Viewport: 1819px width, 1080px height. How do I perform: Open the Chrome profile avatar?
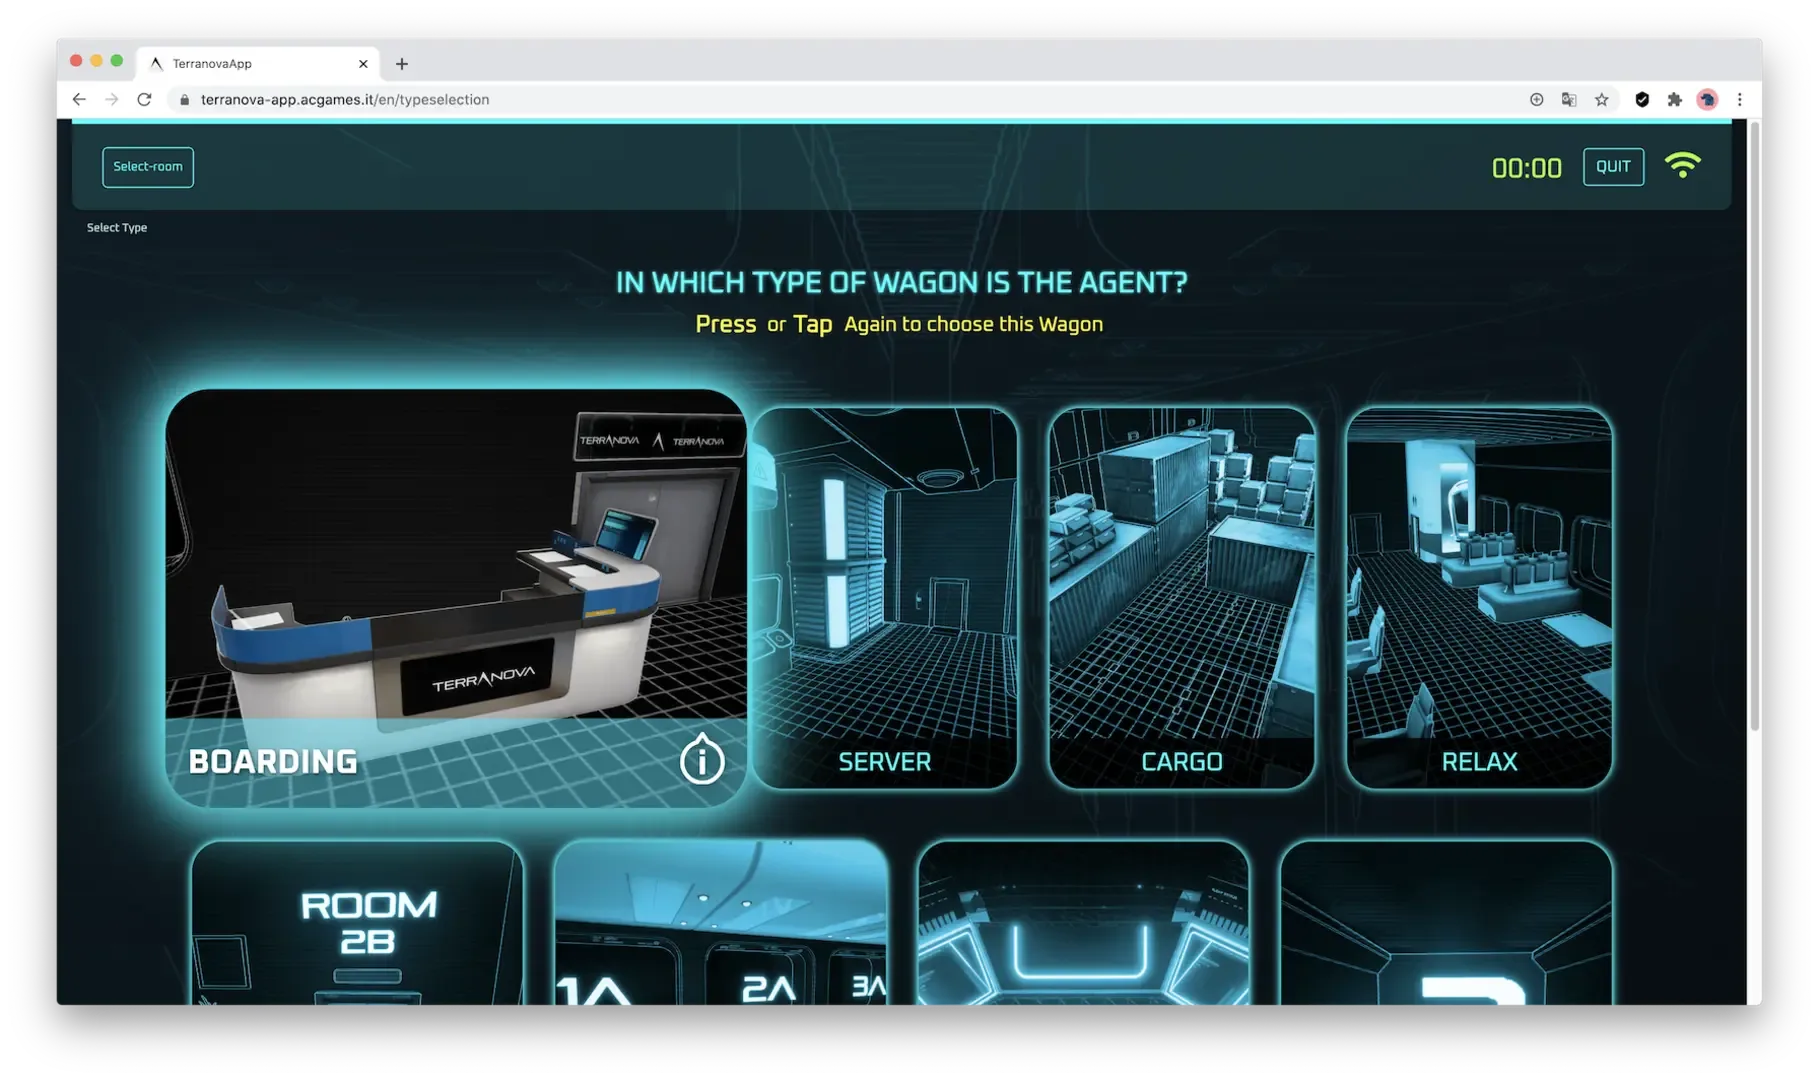tap(1707, 100)
